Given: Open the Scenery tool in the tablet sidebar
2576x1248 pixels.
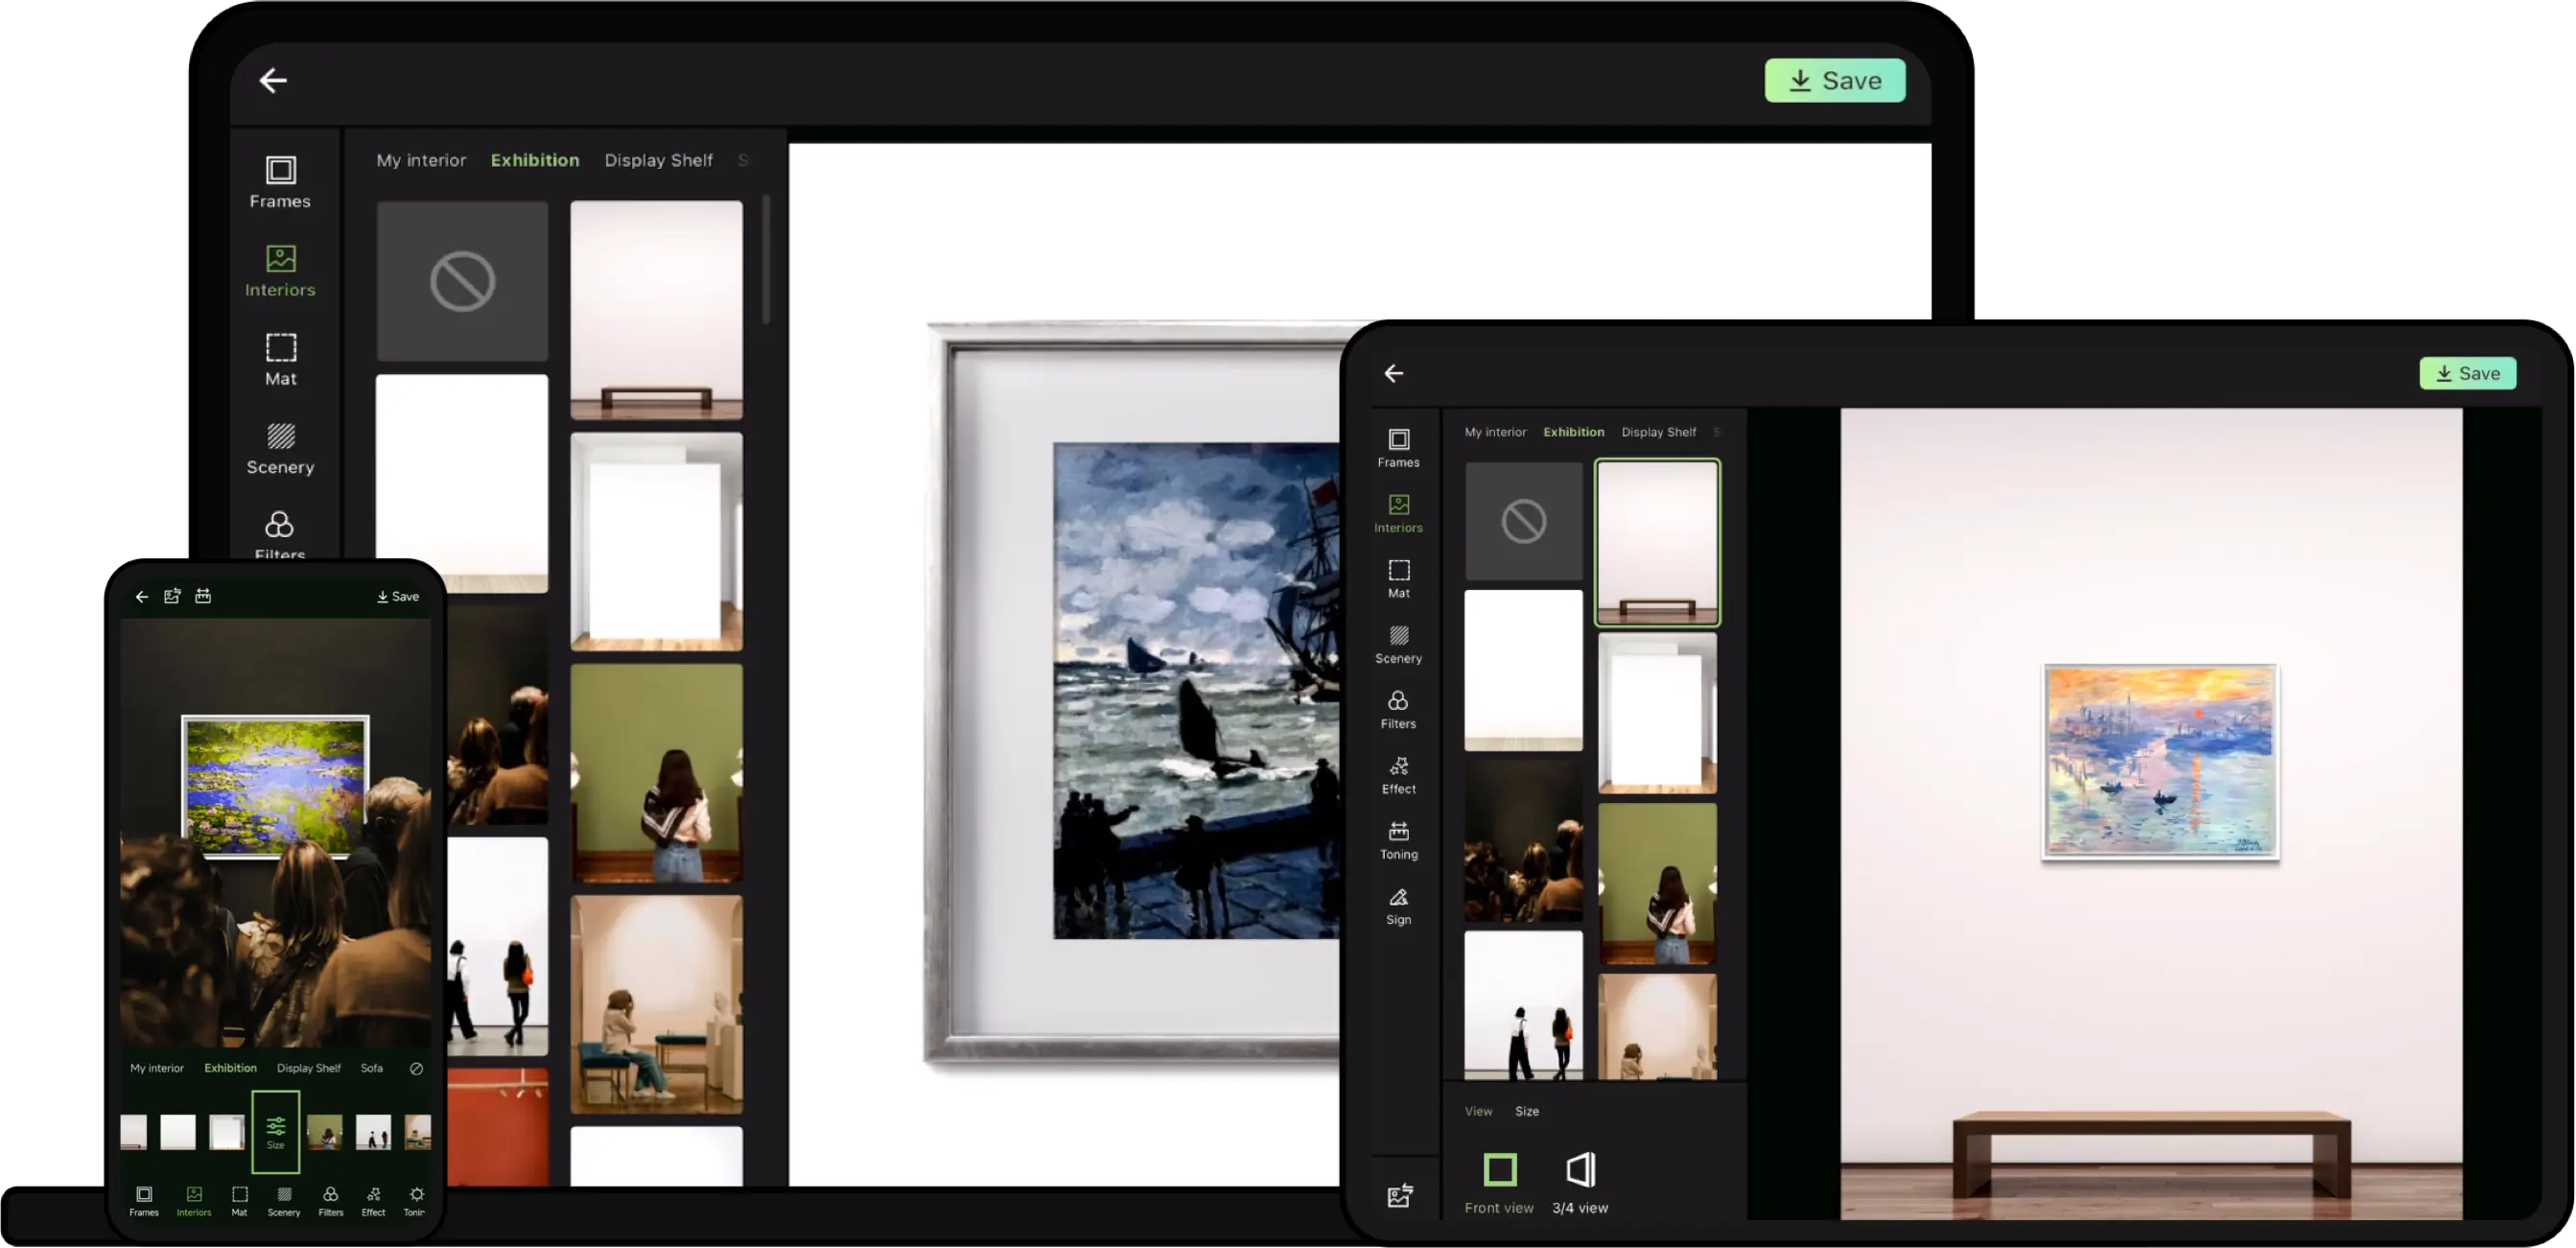Looking at the screenshot, I should (1398, 644).
